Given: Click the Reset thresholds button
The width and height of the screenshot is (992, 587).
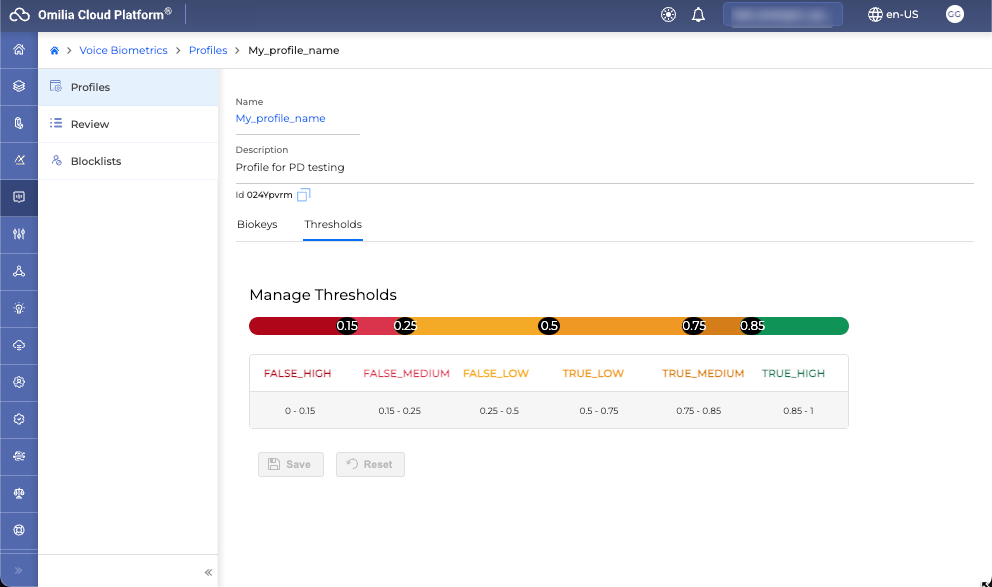Looking at the screenshot, I should point(370,464).
